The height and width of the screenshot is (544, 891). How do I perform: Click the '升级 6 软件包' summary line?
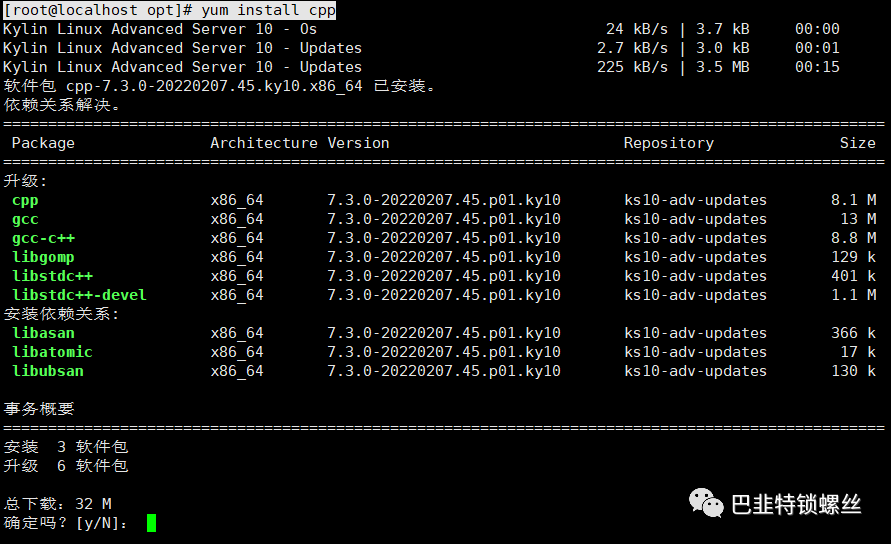pos(65,466)
